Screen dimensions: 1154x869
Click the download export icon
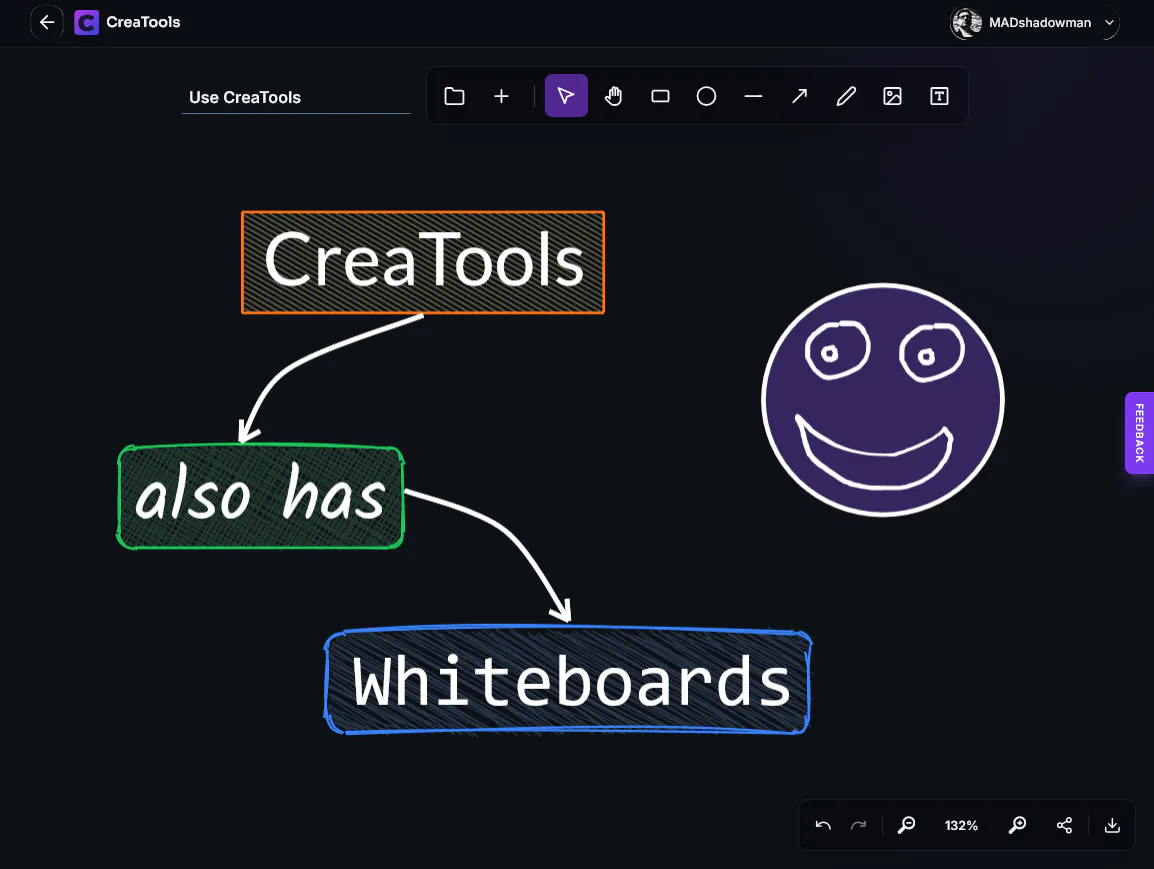coord(1112,825)
